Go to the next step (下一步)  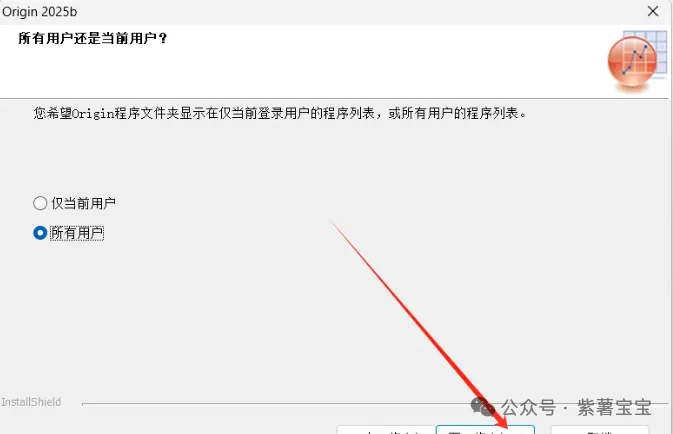point(485,430)
